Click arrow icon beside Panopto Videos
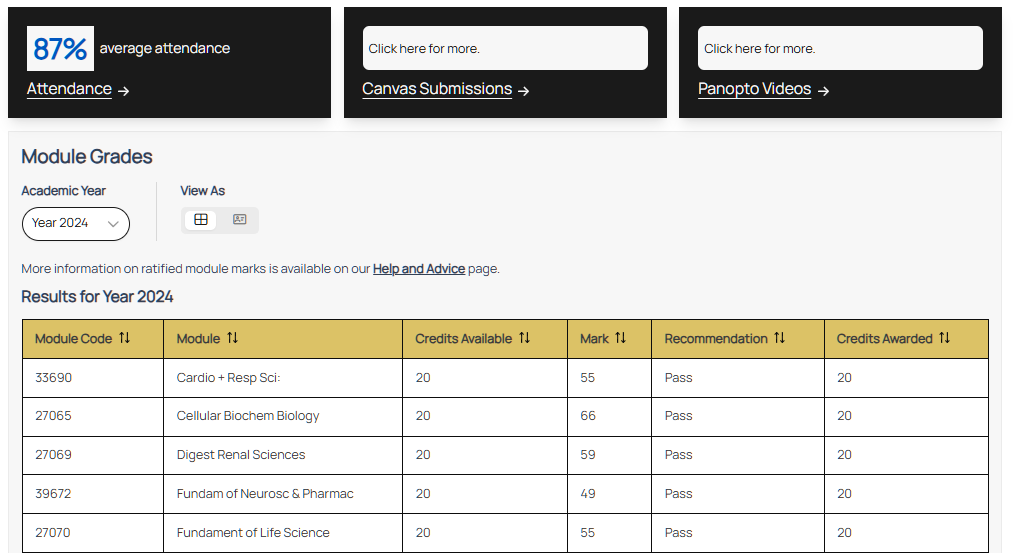 (x=824, y=90)
